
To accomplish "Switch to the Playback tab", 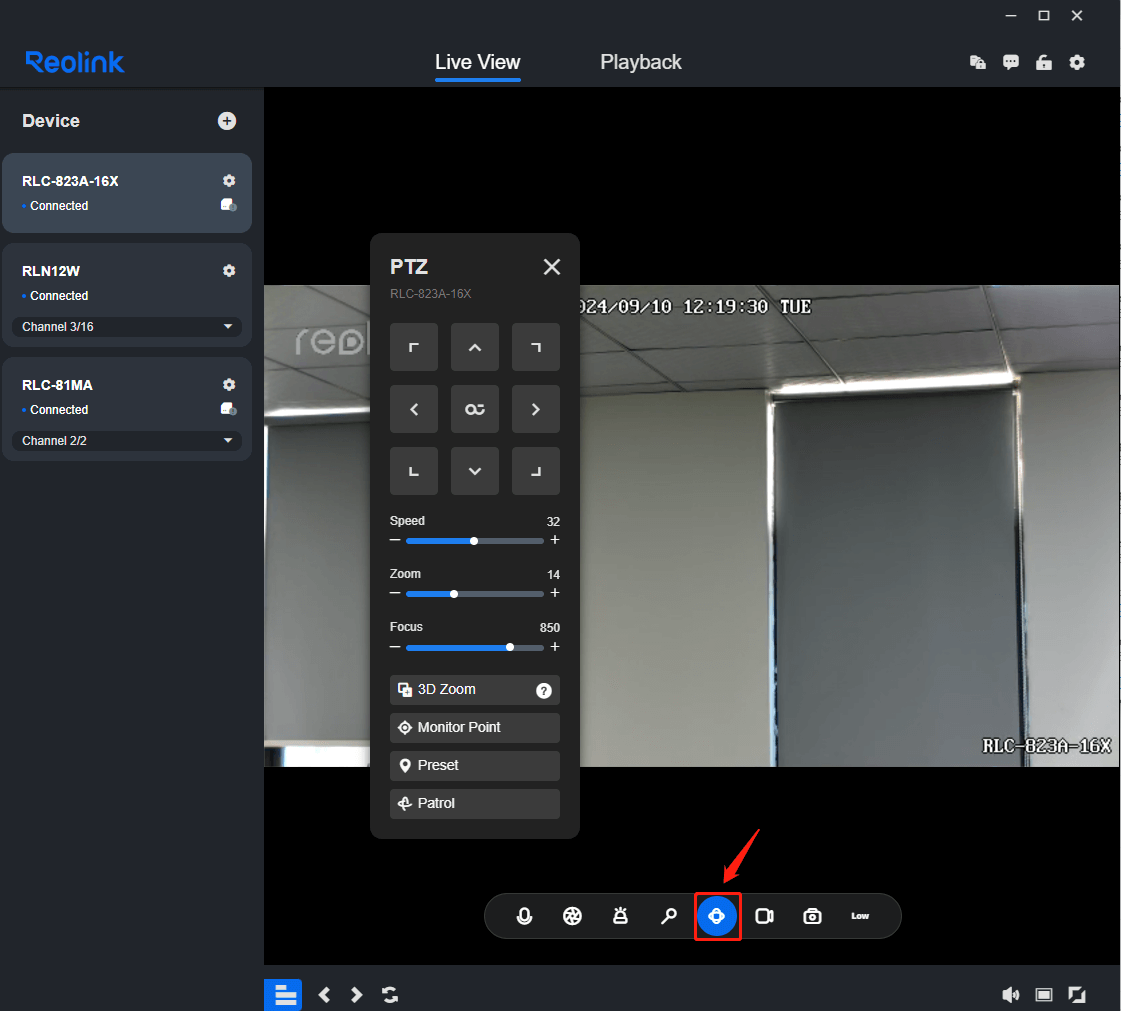I will [641, 62].
